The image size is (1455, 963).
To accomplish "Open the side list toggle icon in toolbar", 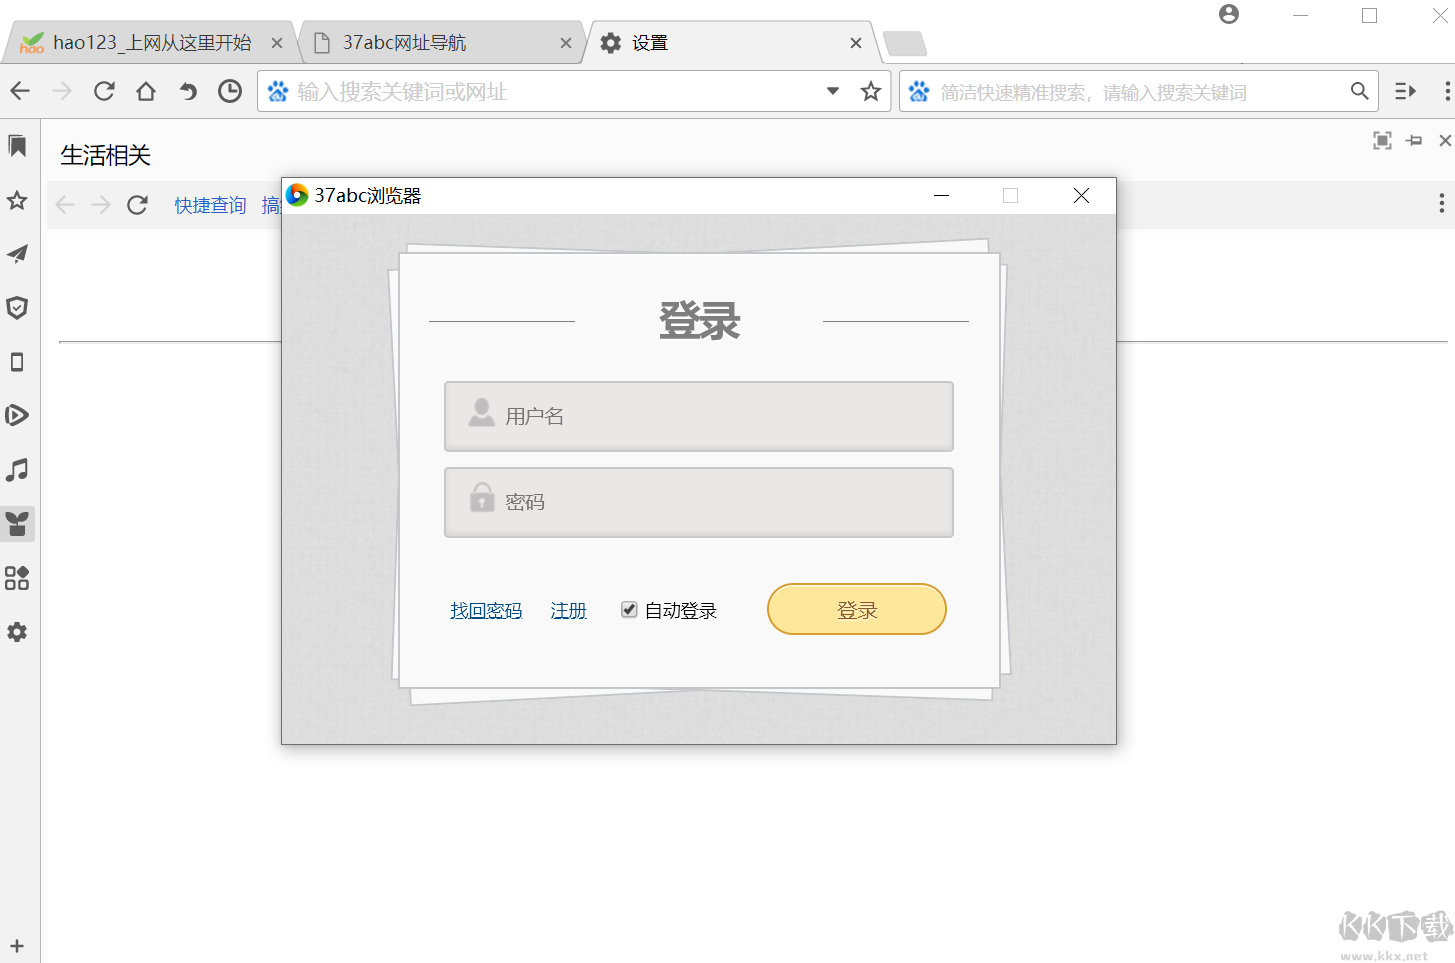I will coord(1405,92).
